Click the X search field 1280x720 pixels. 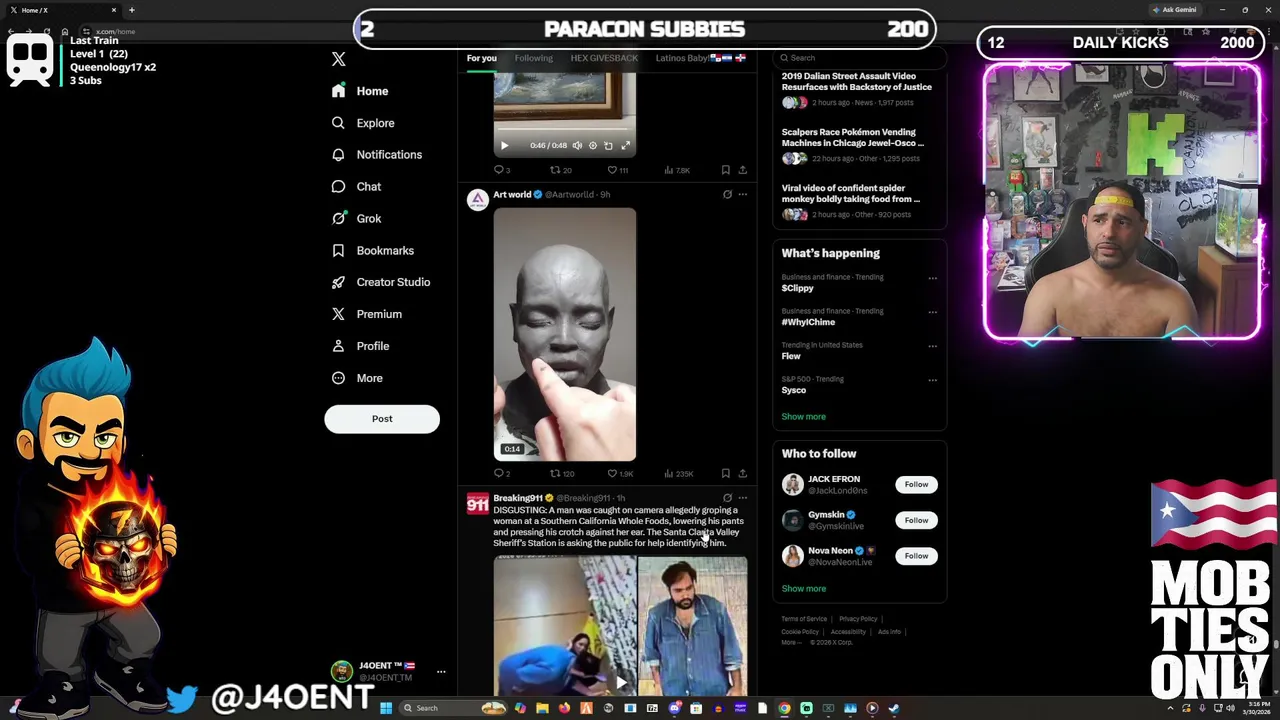pyautogui.click(x=860, y=58)
